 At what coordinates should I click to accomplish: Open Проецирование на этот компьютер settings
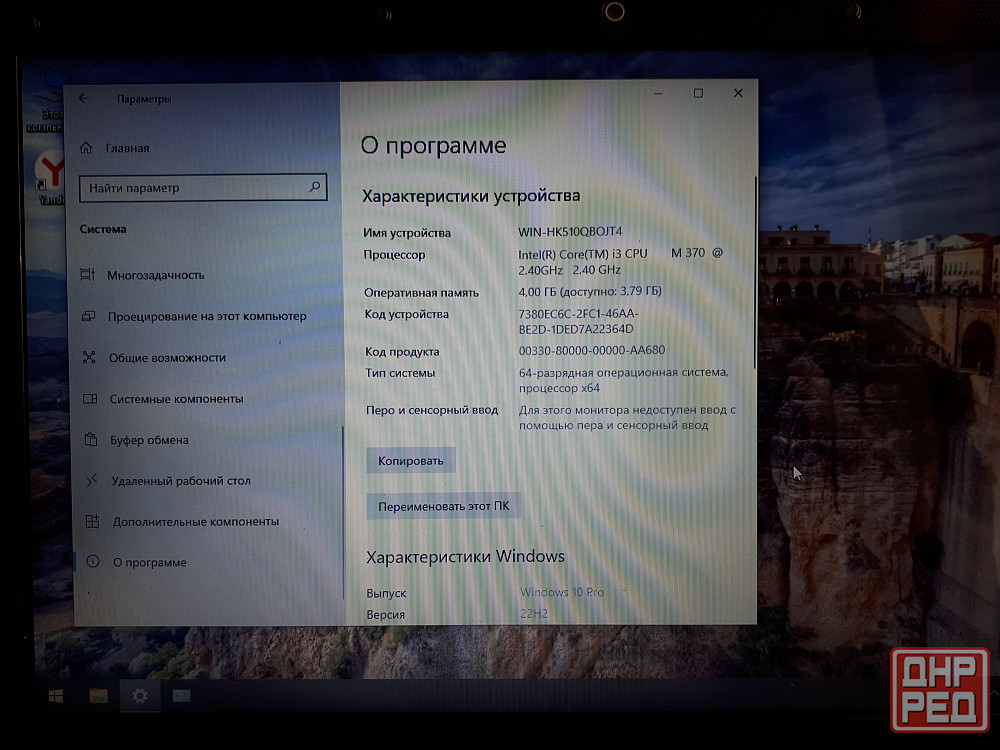(x=207, y=316)
